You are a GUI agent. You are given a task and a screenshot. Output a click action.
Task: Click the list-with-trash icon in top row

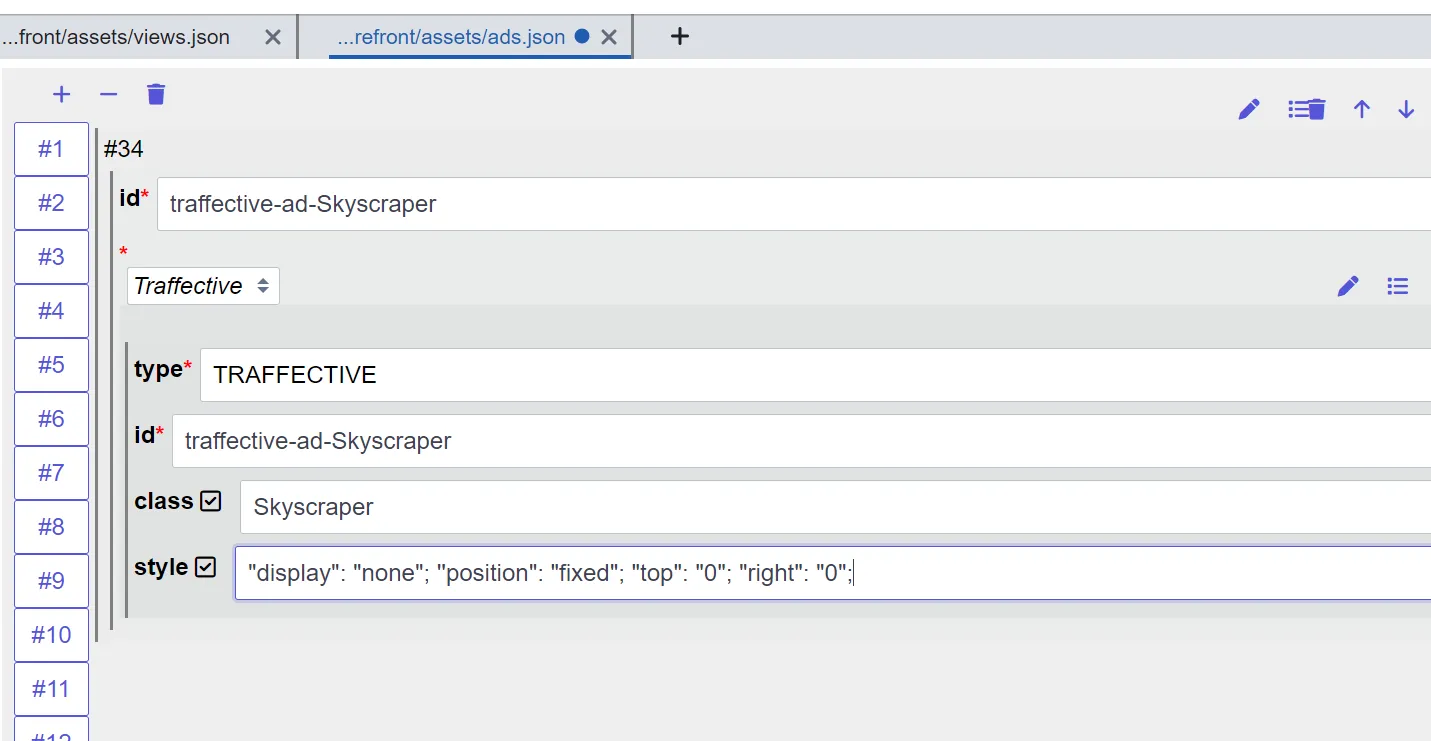click(1306, 109)
